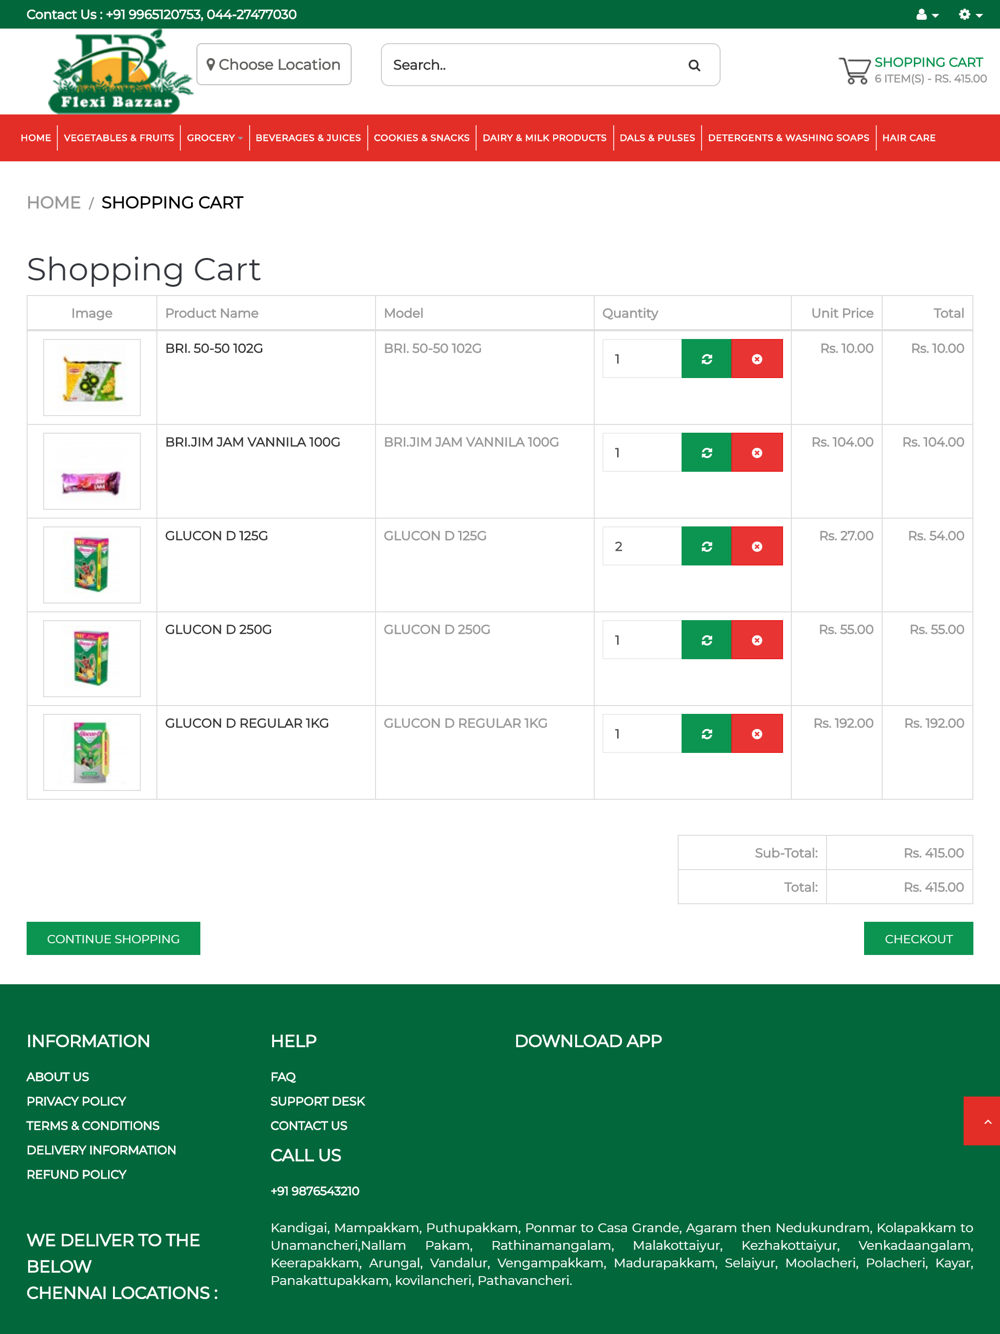The height and width of the screenshot is (1334, 1000).
Task: Remove GLUCON D 250G from cart
Action: pyautogui.click(x=757, y=640)
